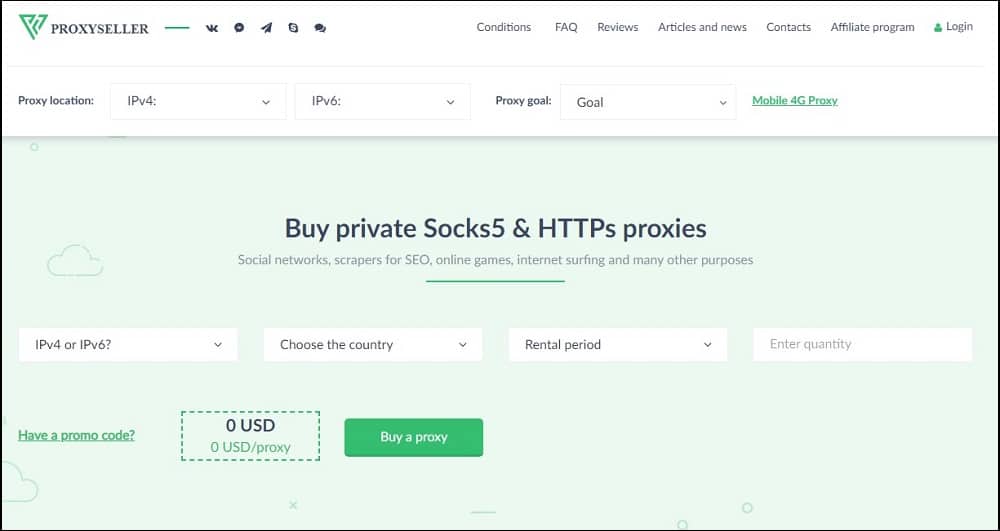Open the FAQ page
Image resolution: width=1000 pixels, height=531 pixels.
566,27
